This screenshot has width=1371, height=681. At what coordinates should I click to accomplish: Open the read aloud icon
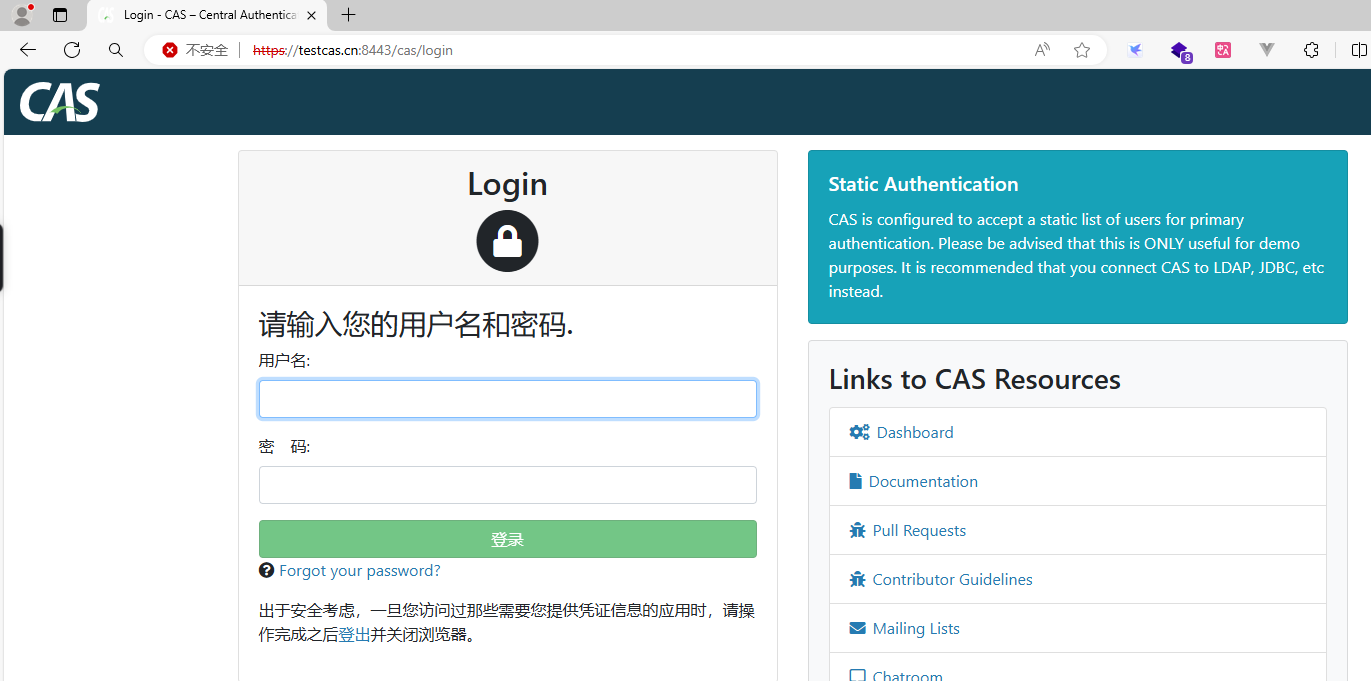(x=1042, y=50)
